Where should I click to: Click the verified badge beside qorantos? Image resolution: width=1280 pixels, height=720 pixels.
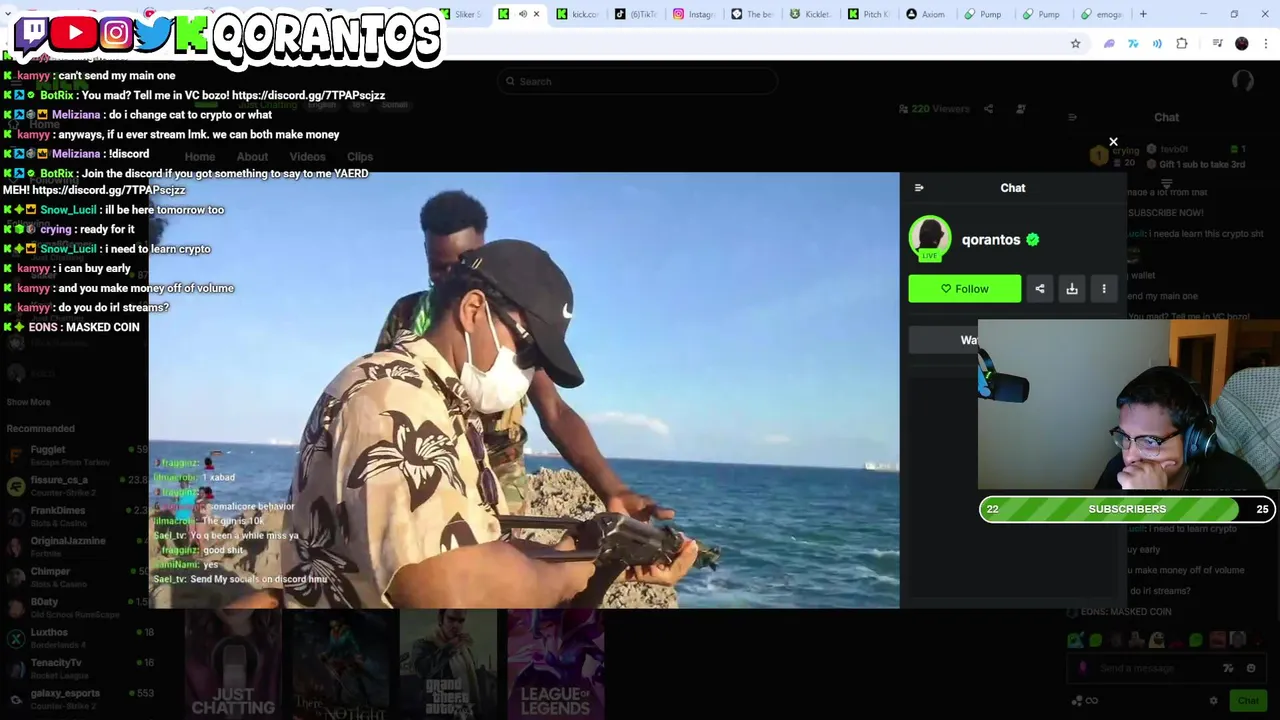point(1032,240)
